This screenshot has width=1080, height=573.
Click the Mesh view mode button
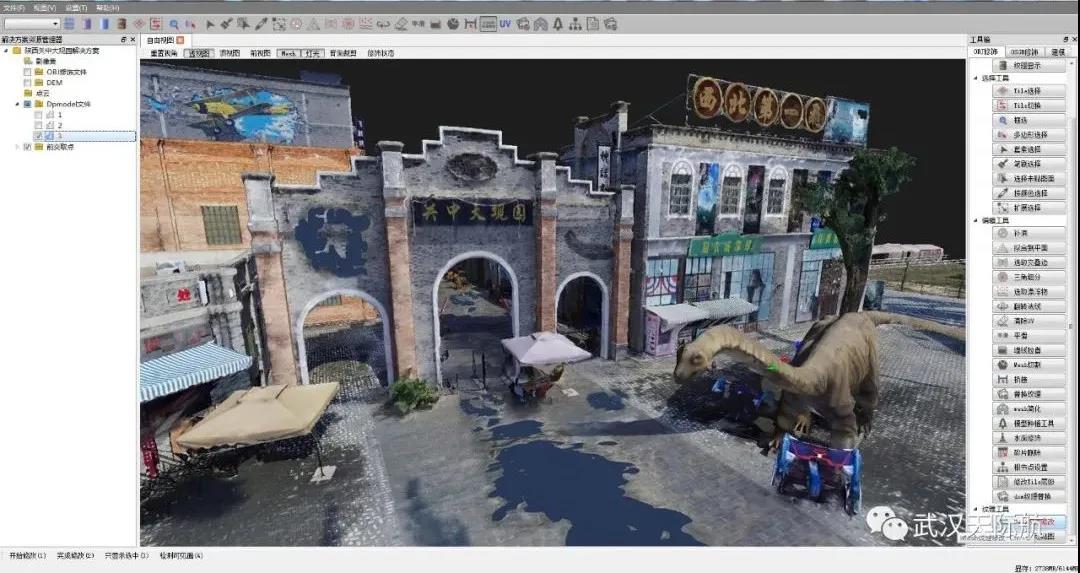(287, 53)
